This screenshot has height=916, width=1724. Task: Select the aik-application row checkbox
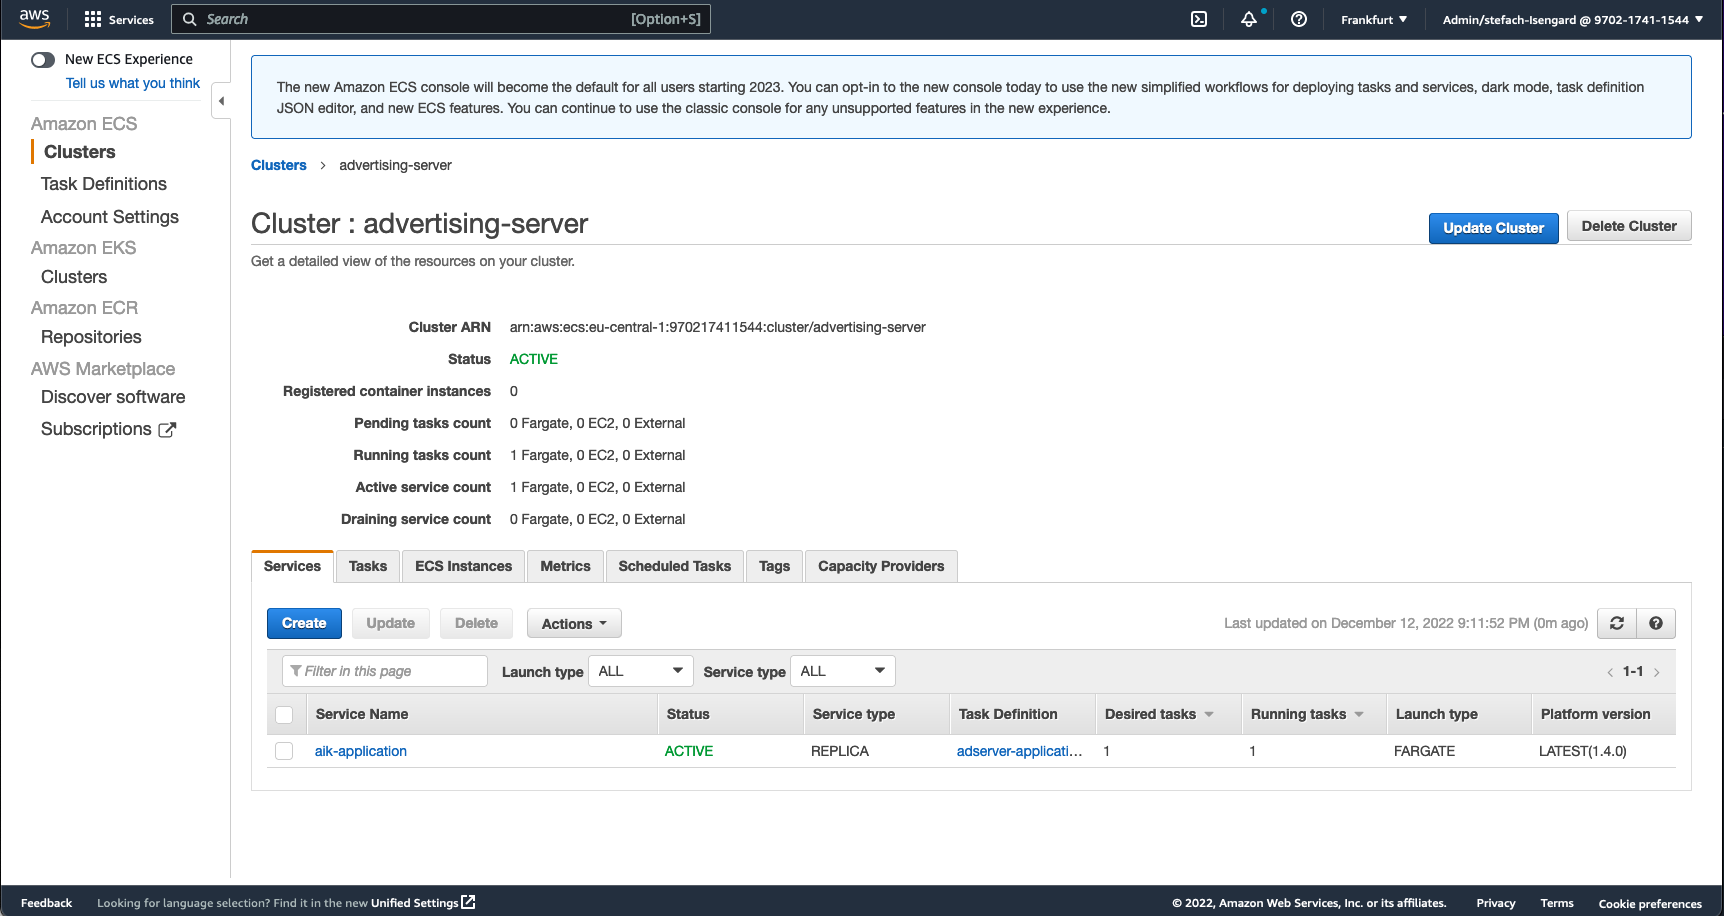click(x=284, y=751)
